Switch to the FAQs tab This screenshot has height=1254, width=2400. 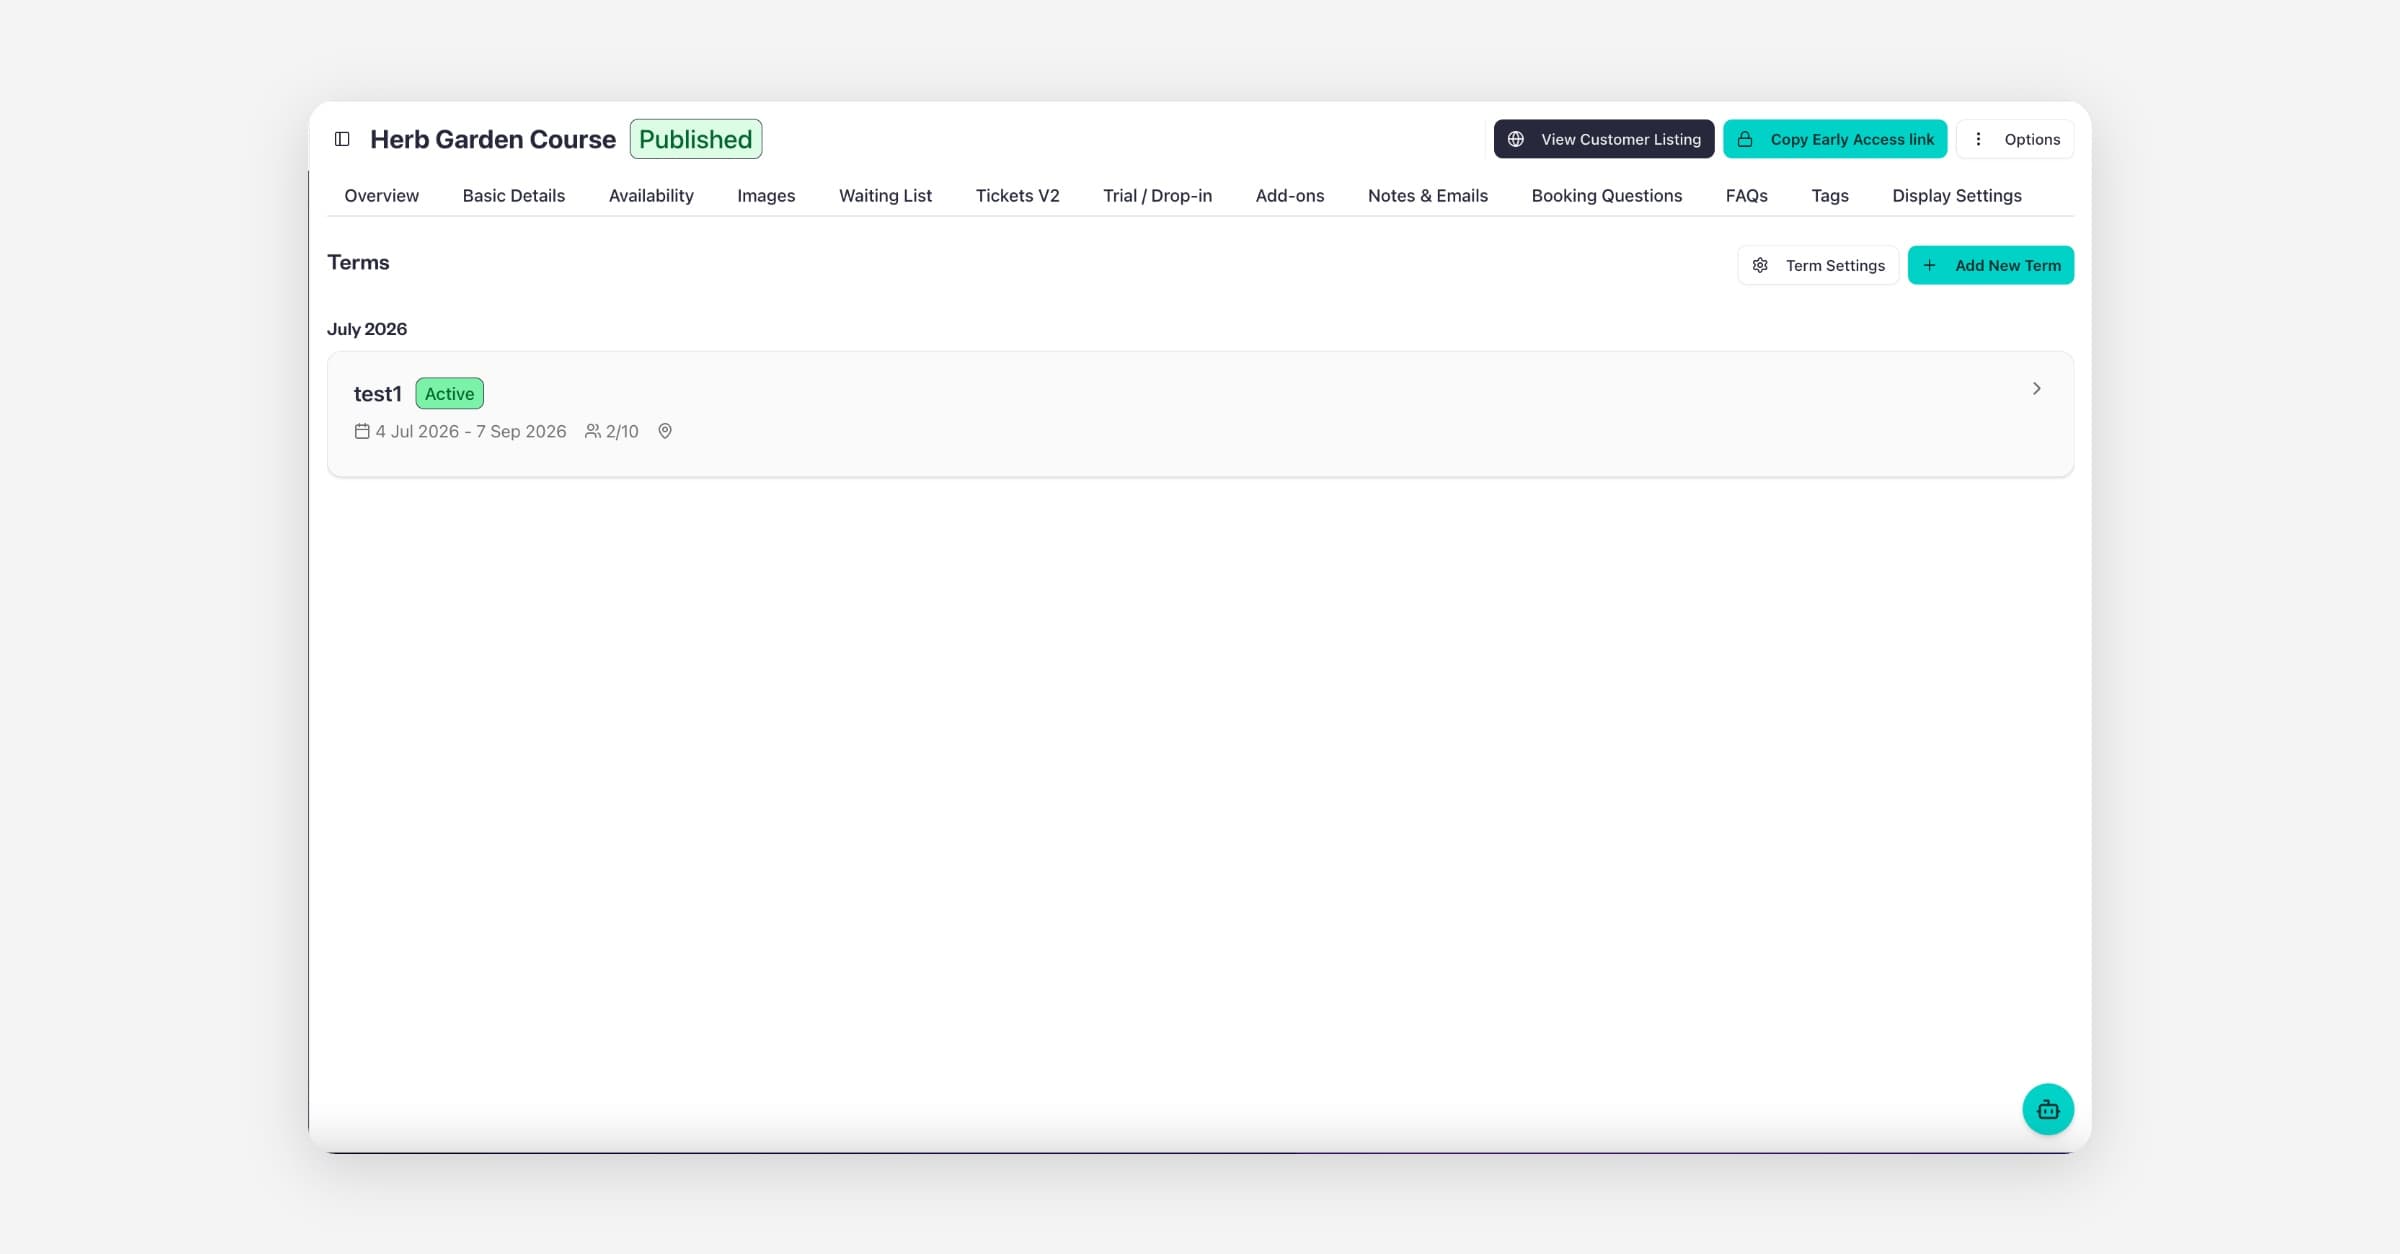click(x=1746, y=195)
